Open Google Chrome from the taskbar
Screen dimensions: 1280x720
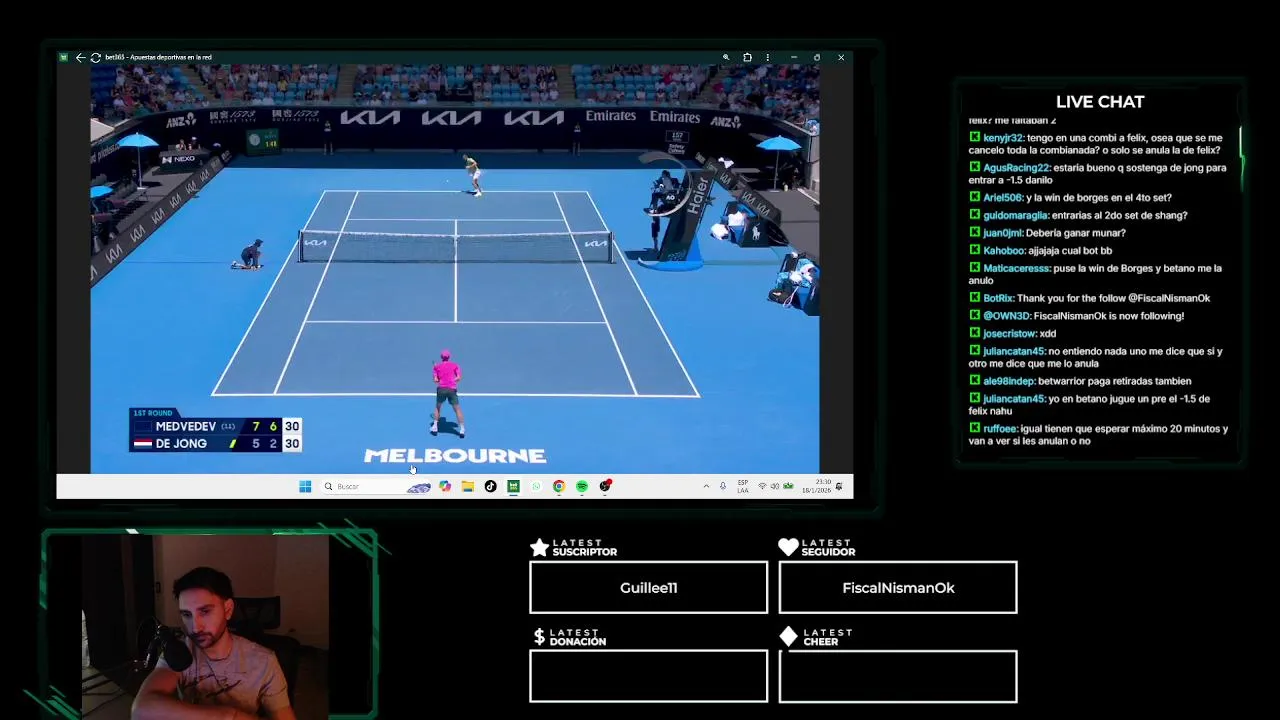pos(559,486)
